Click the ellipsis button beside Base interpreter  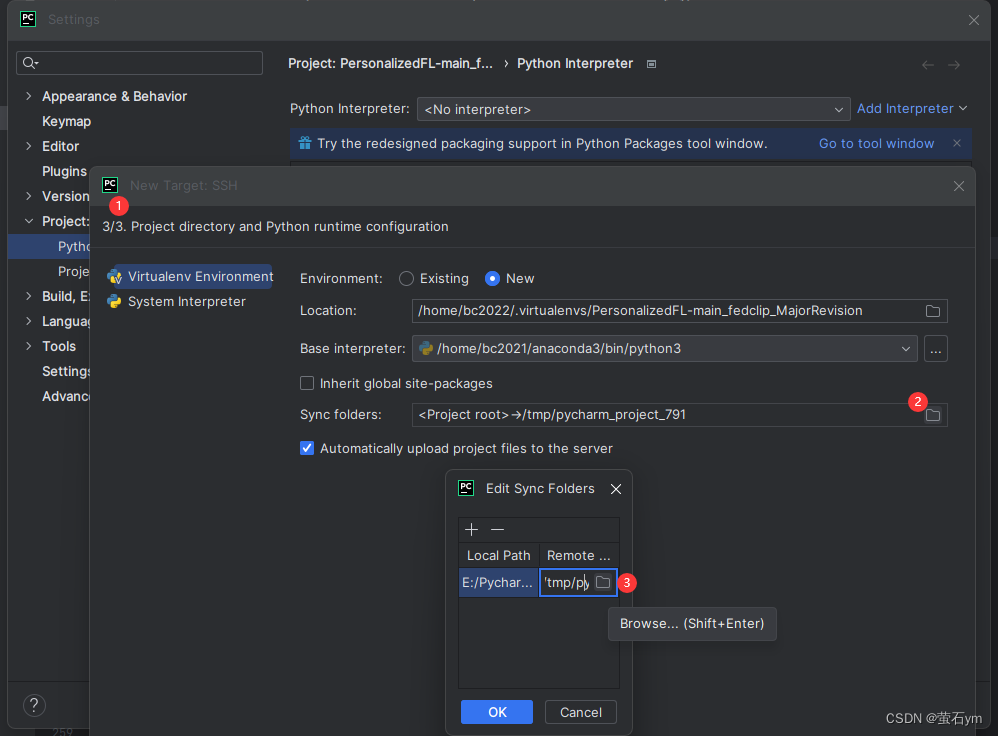(x=936, y=349)
